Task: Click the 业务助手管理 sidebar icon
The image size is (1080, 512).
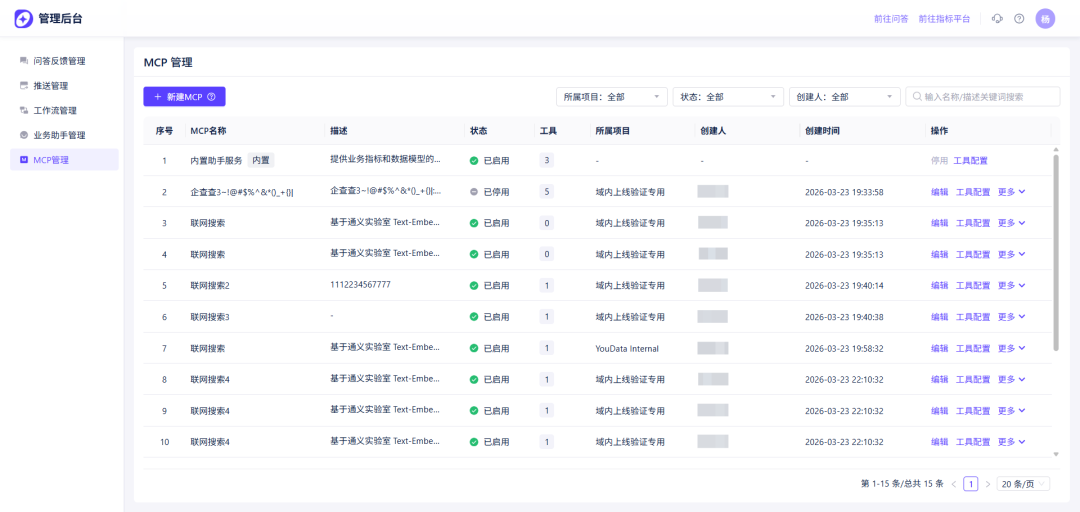Action: pyautogui.click(x=24, y=135)
